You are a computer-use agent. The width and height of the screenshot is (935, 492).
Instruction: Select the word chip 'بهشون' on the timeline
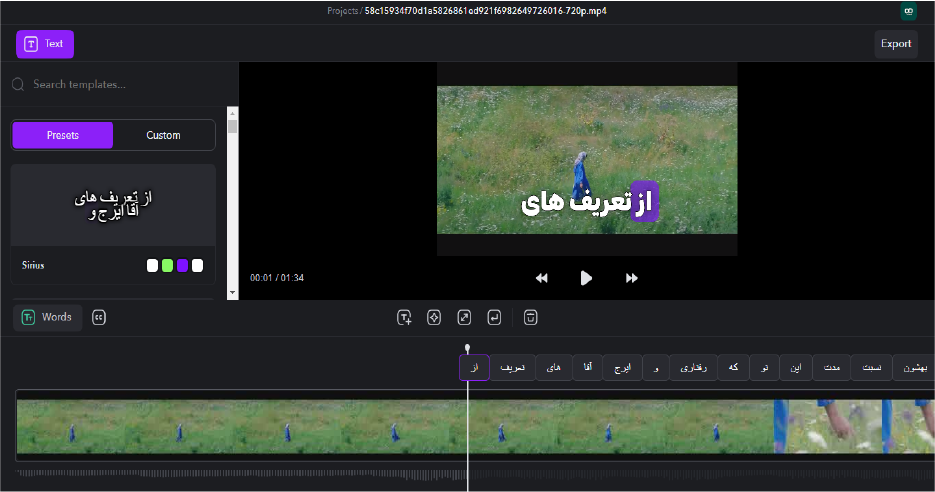click(x=914, y=367)
